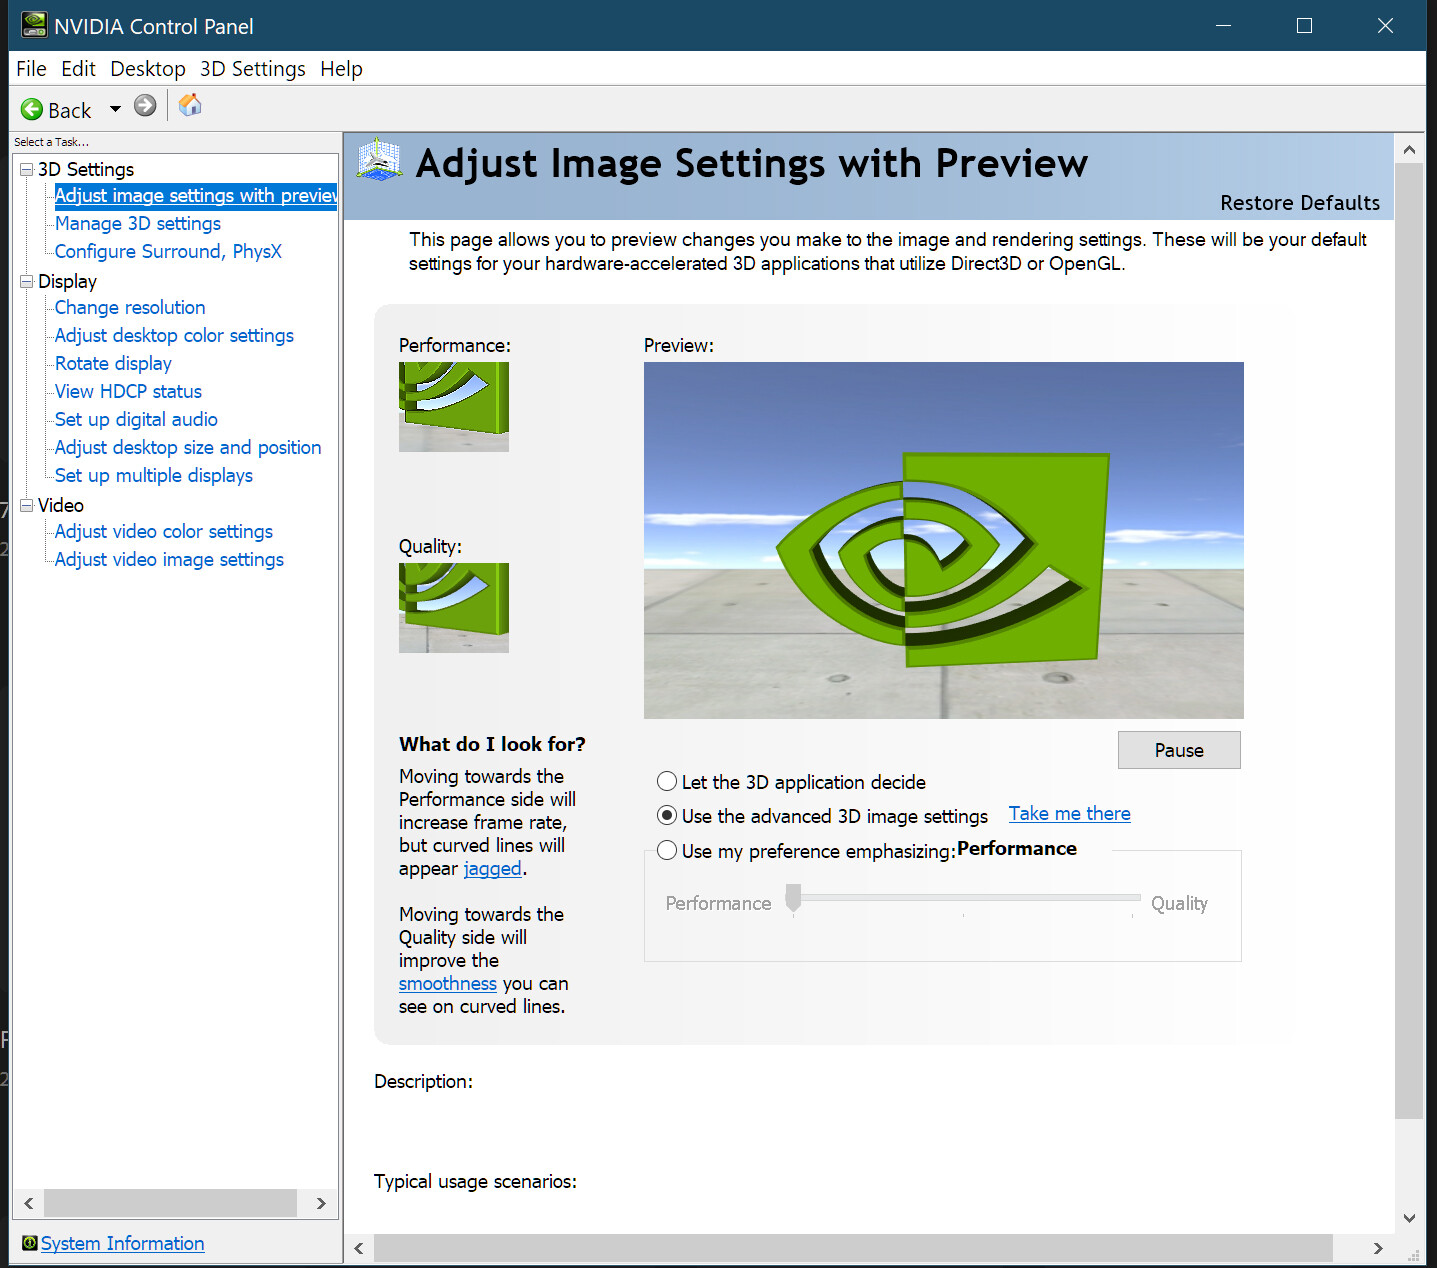1437x1268 pixels.
Task: Maximize the NVIDIA Control Panel window
Action: (x=1304, y=25)
